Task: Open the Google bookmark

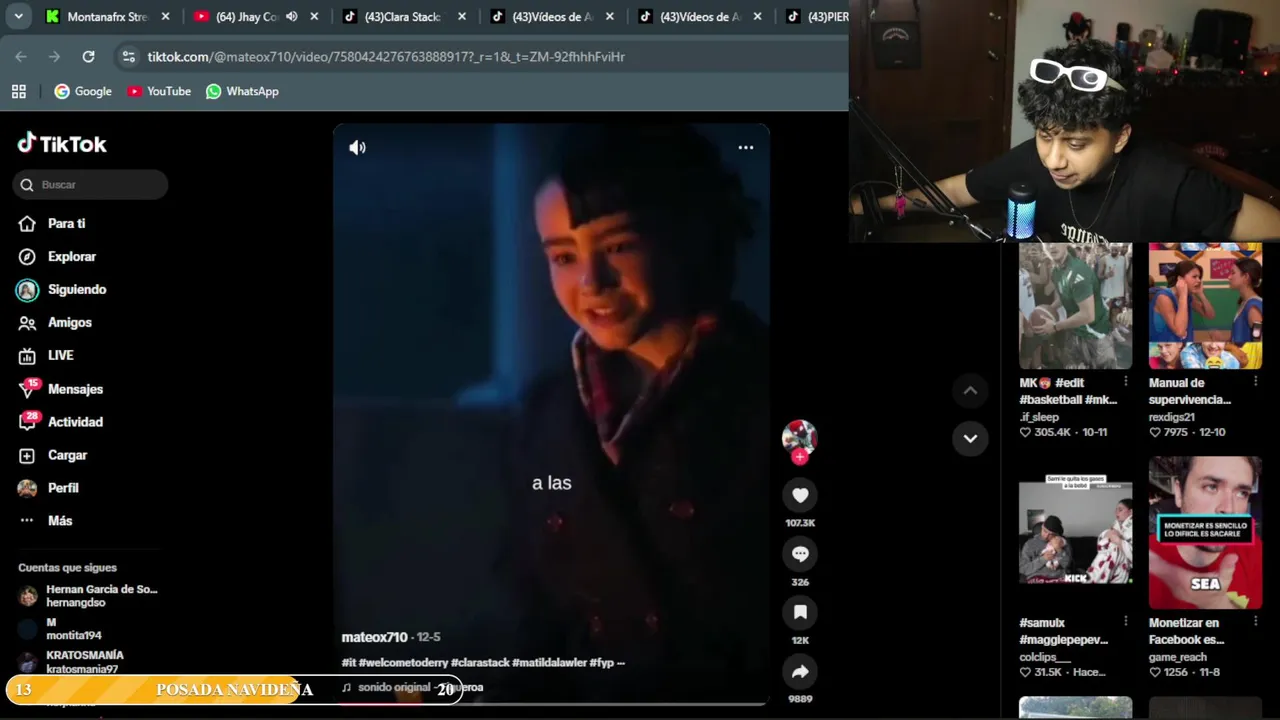Action: tap(83, 91)
